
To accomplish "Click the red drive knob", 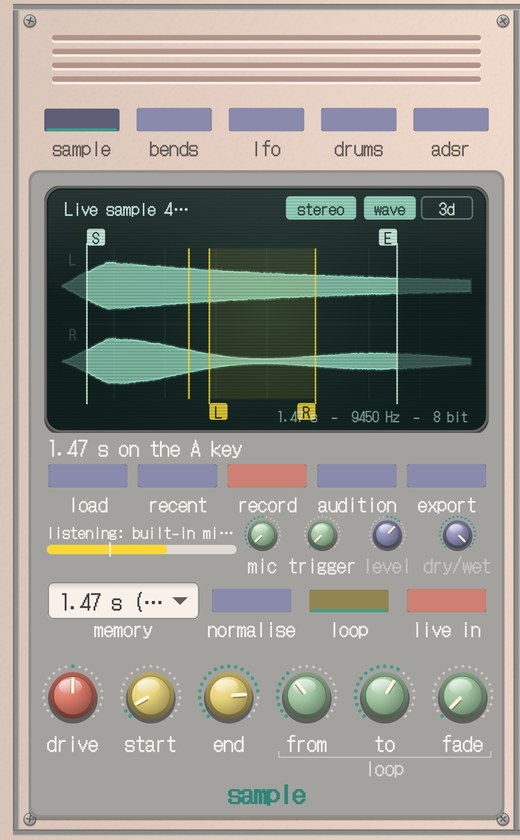I will [x=73, y=695].
